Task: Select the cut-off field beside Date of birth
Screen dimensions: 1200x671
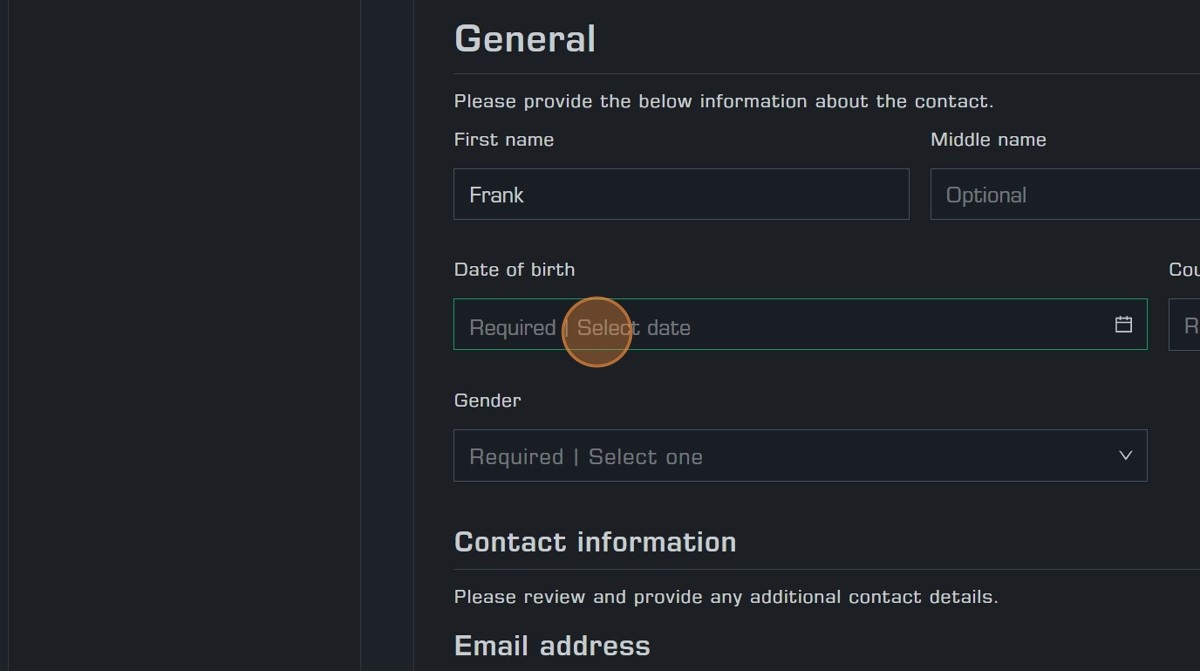Action: click(x=1184, y=324)
